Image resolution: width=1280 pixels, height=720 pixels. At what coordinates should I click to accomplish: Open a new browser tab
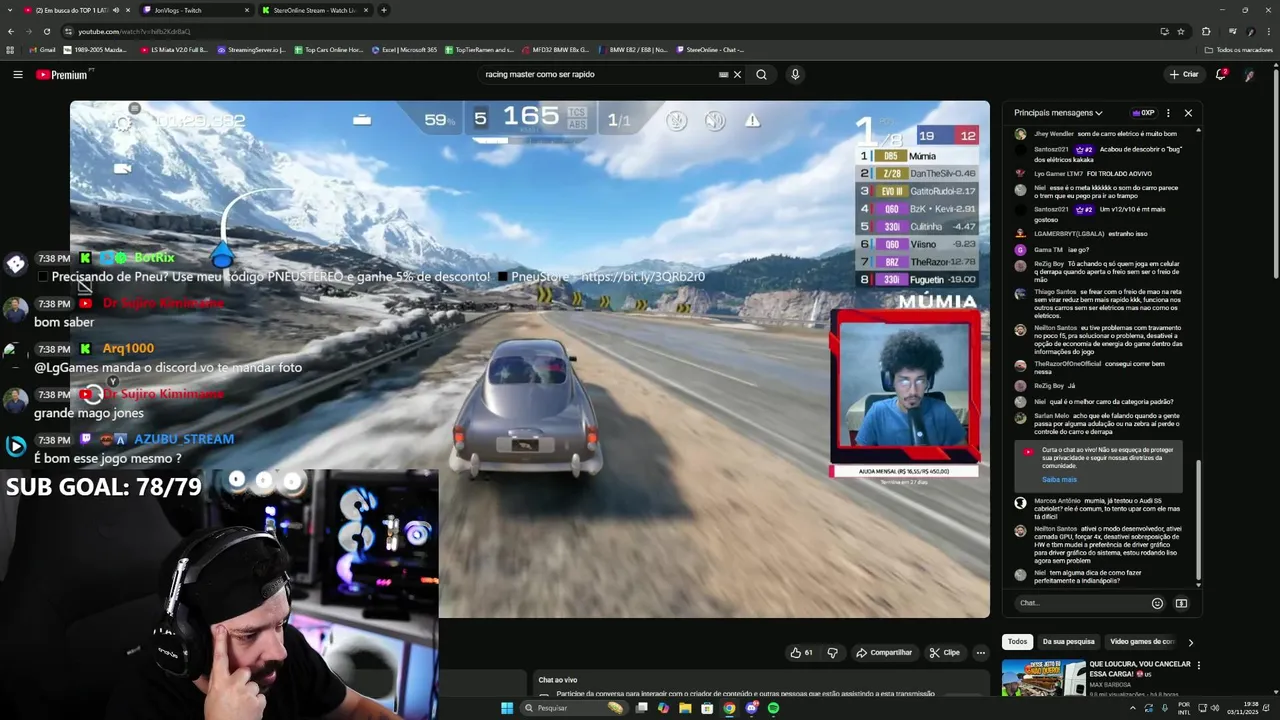point(383,10)
